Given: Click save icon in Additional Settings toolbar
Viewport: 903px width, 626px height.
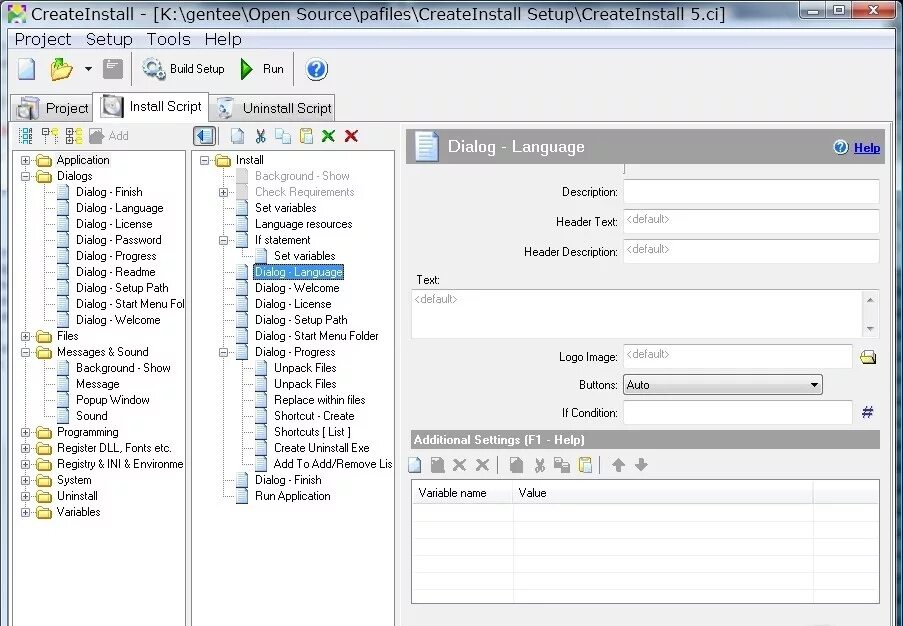Looking at the screenshot, I should (x=437, y=465).
